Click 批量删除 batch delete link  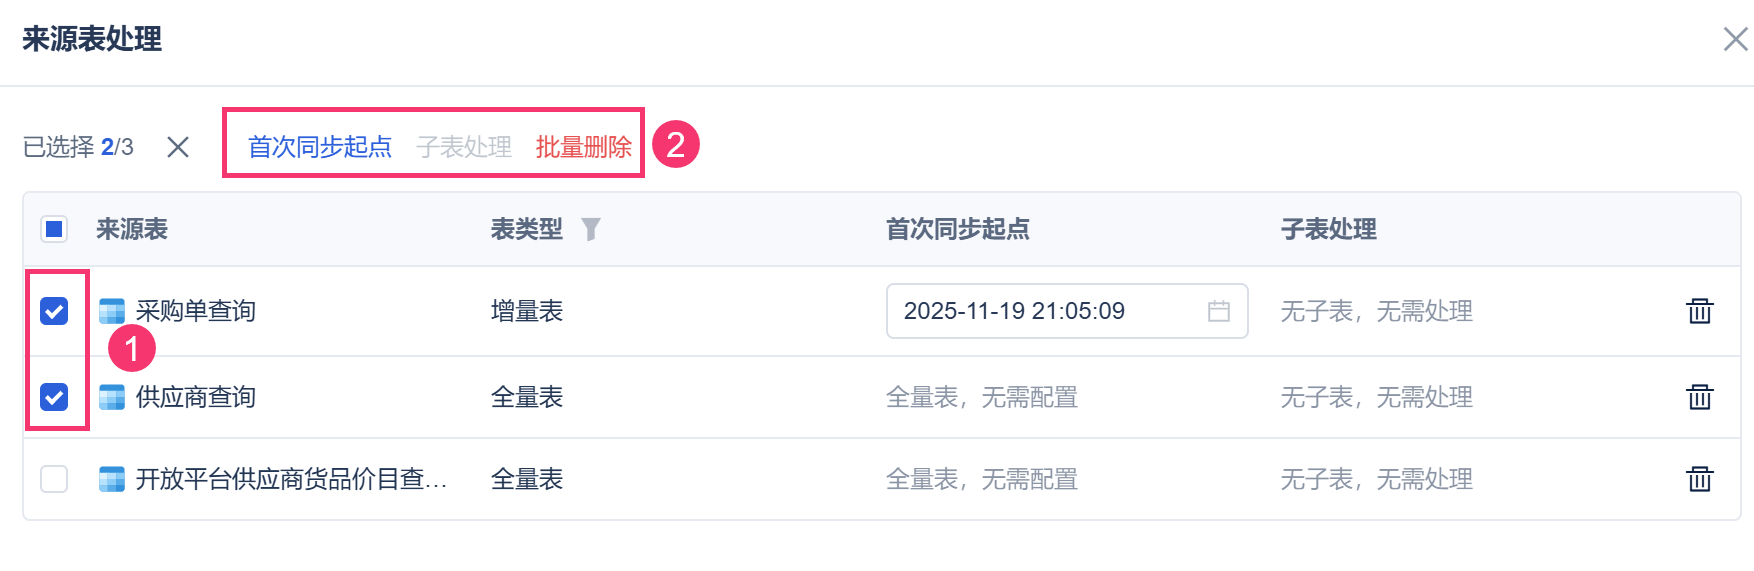(x=583, y=147)
